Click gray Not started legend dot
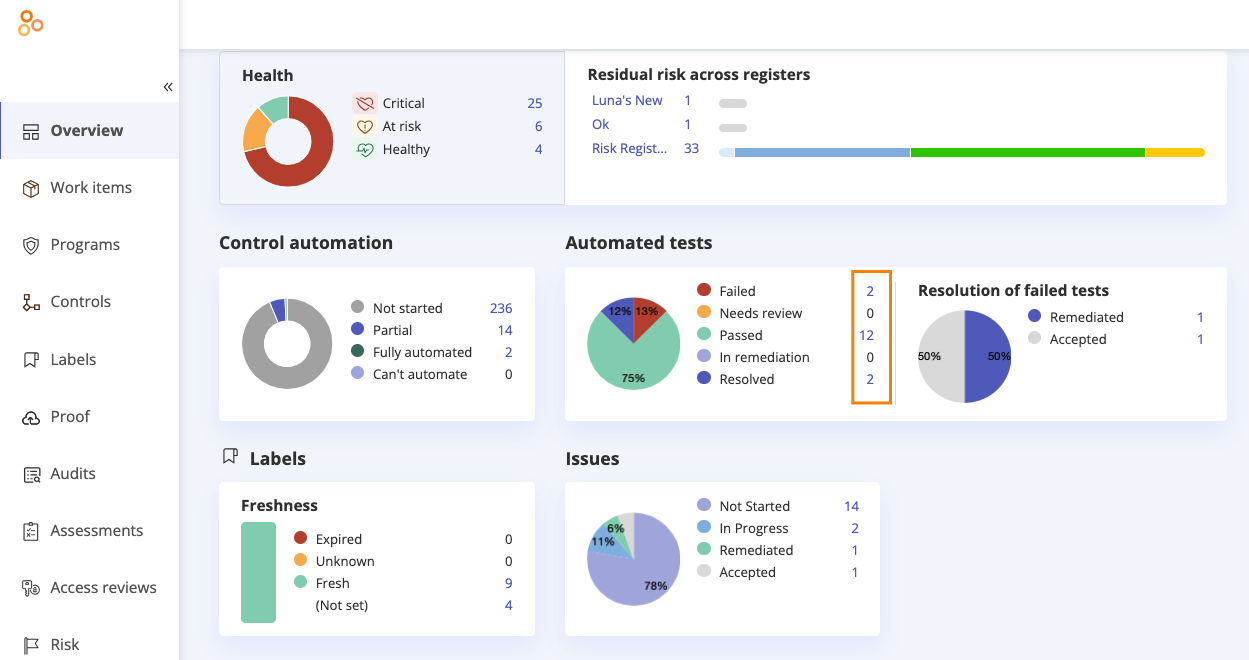The width and height of the screenshot is (1249, 660). [358, 307]
